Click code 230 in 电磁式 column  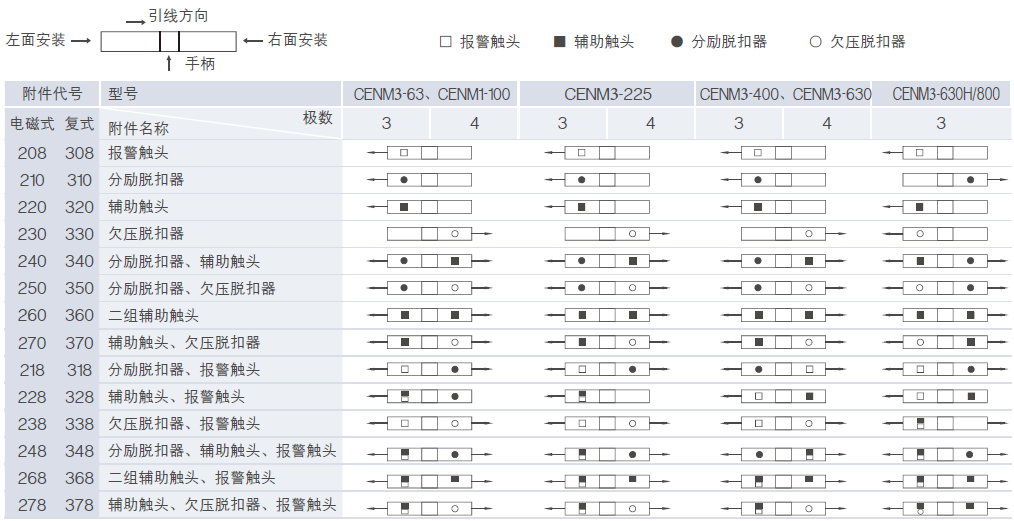[32, 234]
